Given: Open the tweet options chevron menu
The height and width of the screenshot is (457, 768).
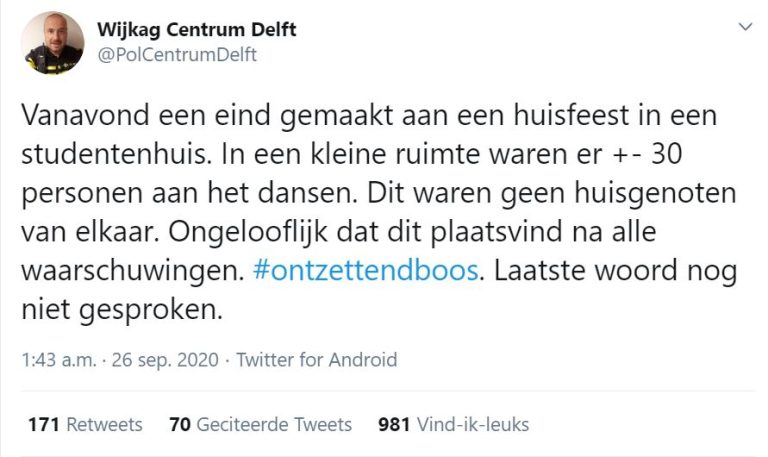Looking at the screenshot, I should coord(743,25).
